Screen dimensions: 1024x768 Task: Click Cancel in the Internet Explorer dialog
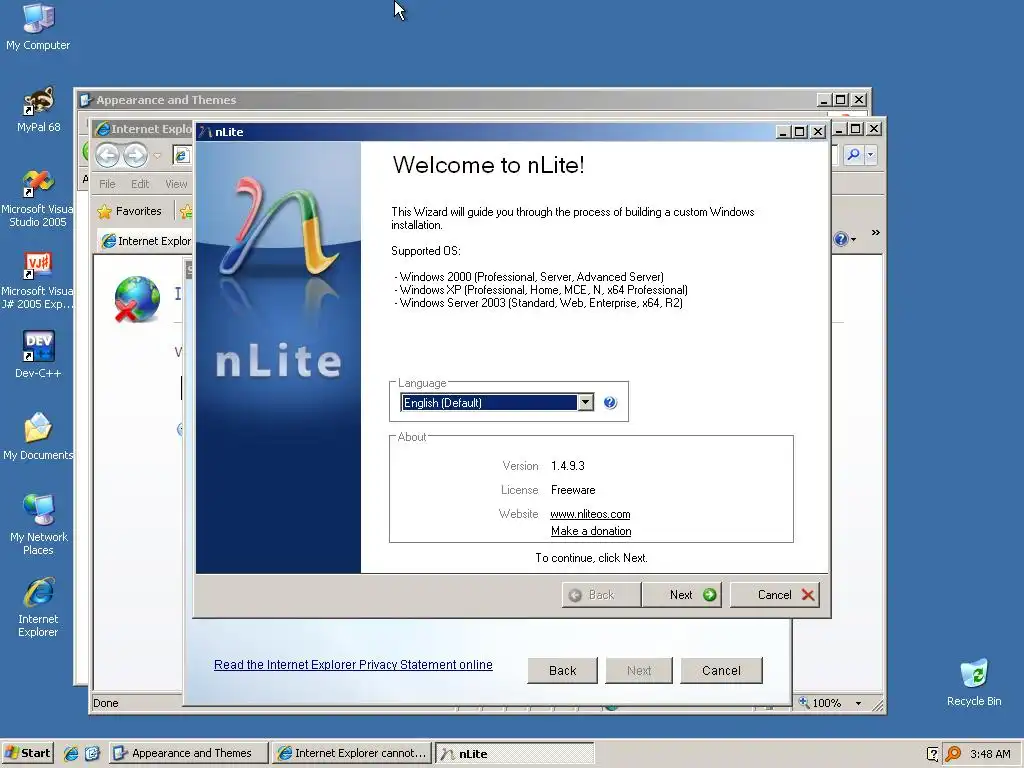[721, 671]
